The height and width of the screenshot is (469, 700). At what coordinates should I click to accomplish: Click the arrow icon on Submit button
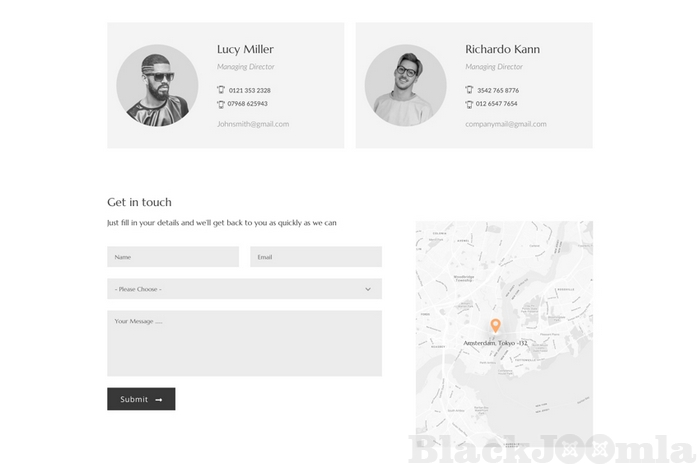pyautogui.click(x=159, y=400)
